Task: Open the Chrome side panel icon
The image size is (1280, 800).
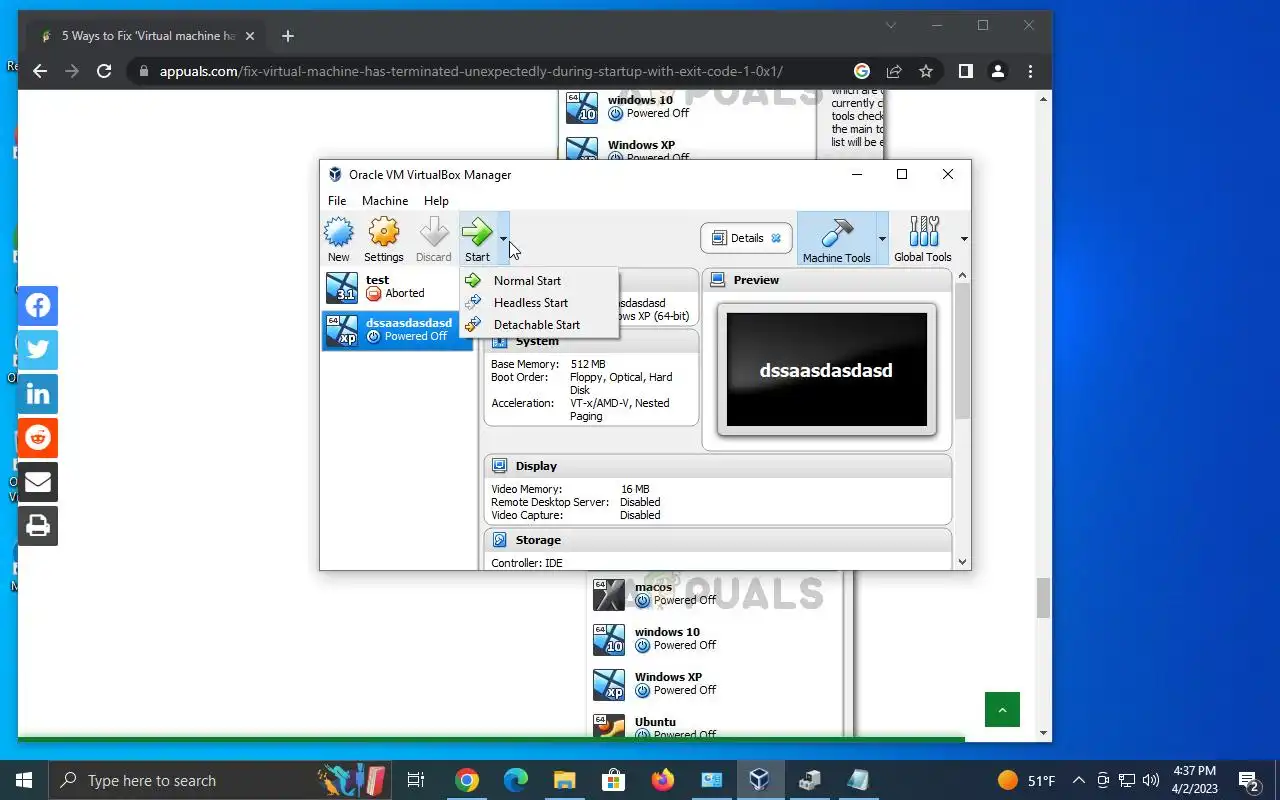Action: coord(965,71)
